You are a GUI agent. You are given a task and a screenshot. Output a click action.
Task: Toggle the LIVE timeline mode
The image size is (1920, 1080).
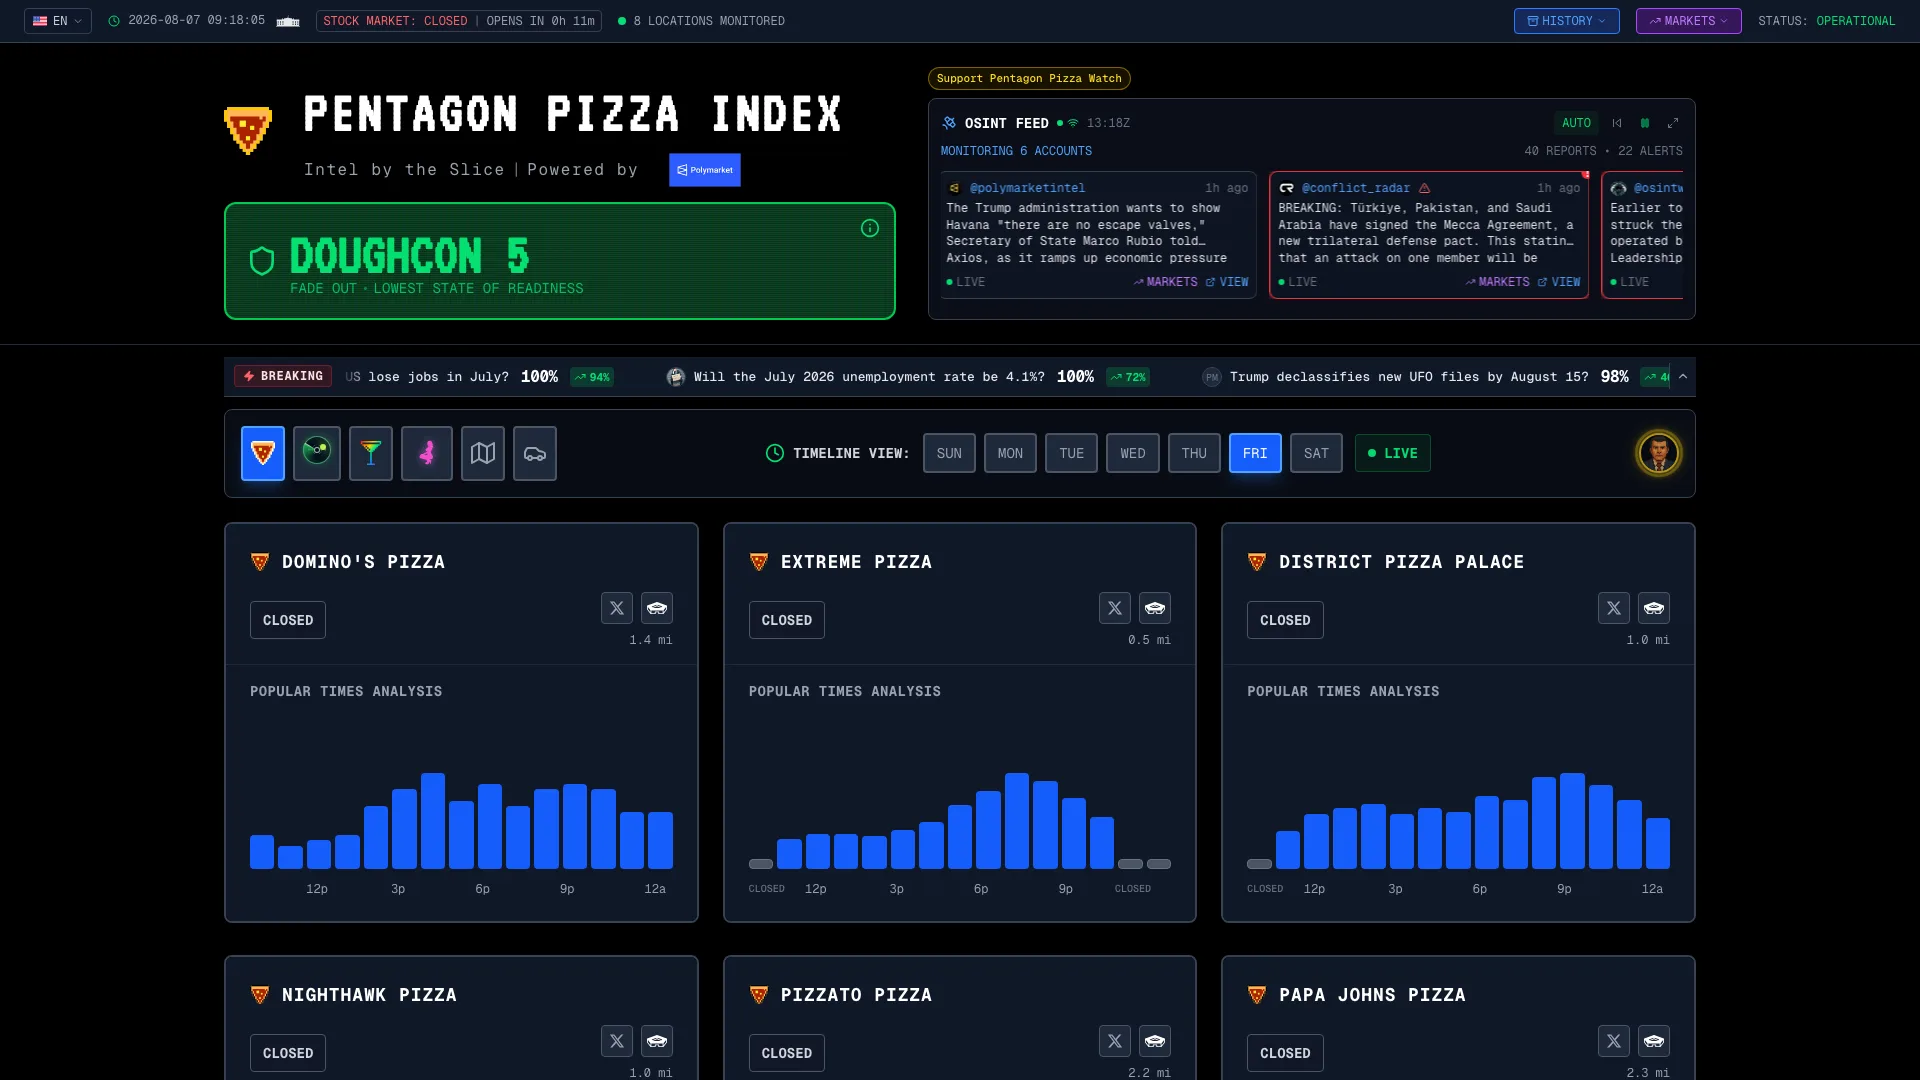(x=1393, y=453)
